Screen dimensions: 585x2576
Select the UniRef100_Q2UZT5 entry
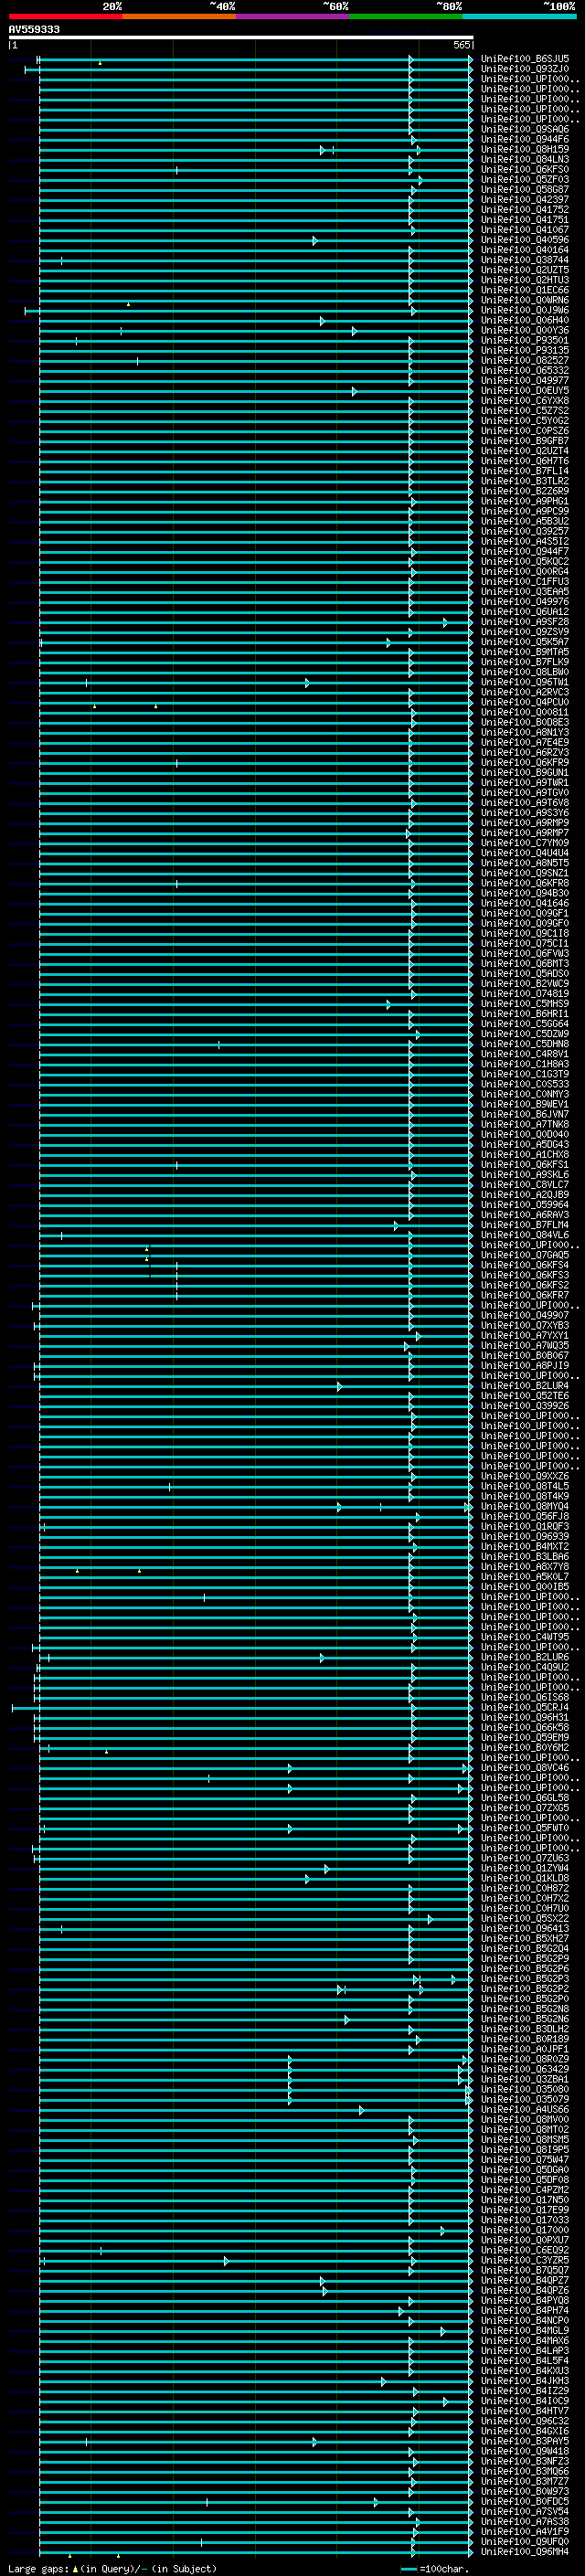(525, 270)
